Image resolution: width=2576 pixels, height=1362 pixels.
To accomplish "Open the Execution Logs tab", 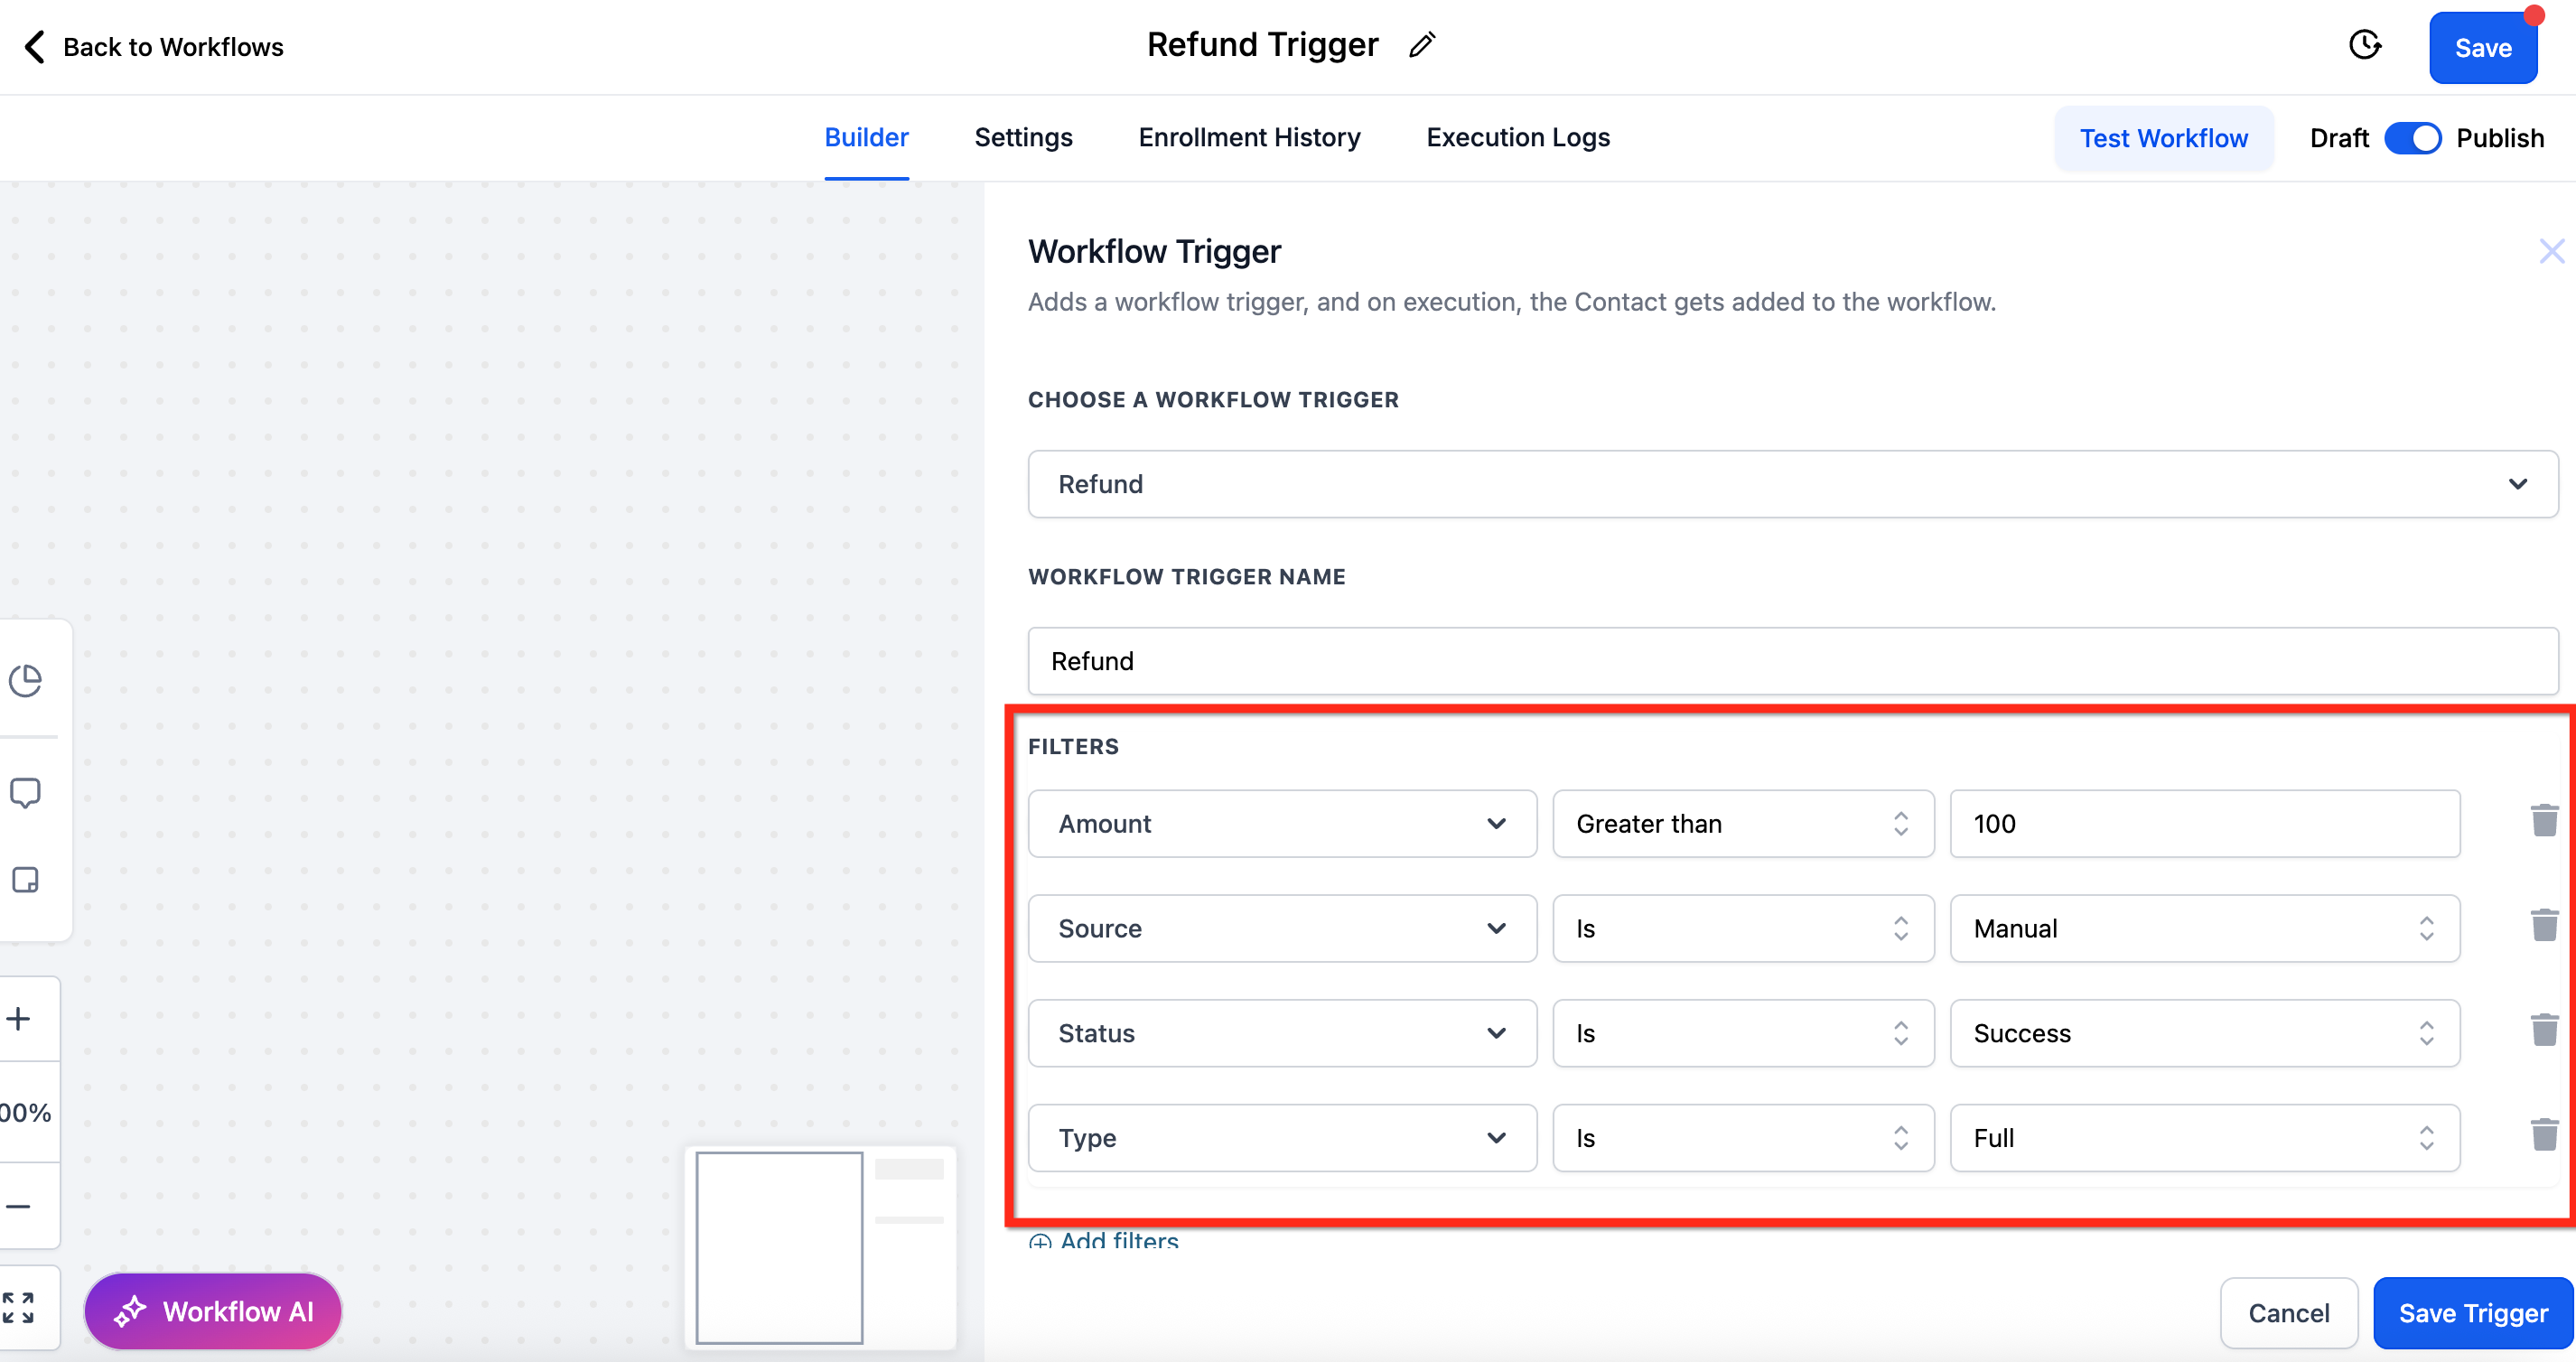I will (x=1517, y=138).
